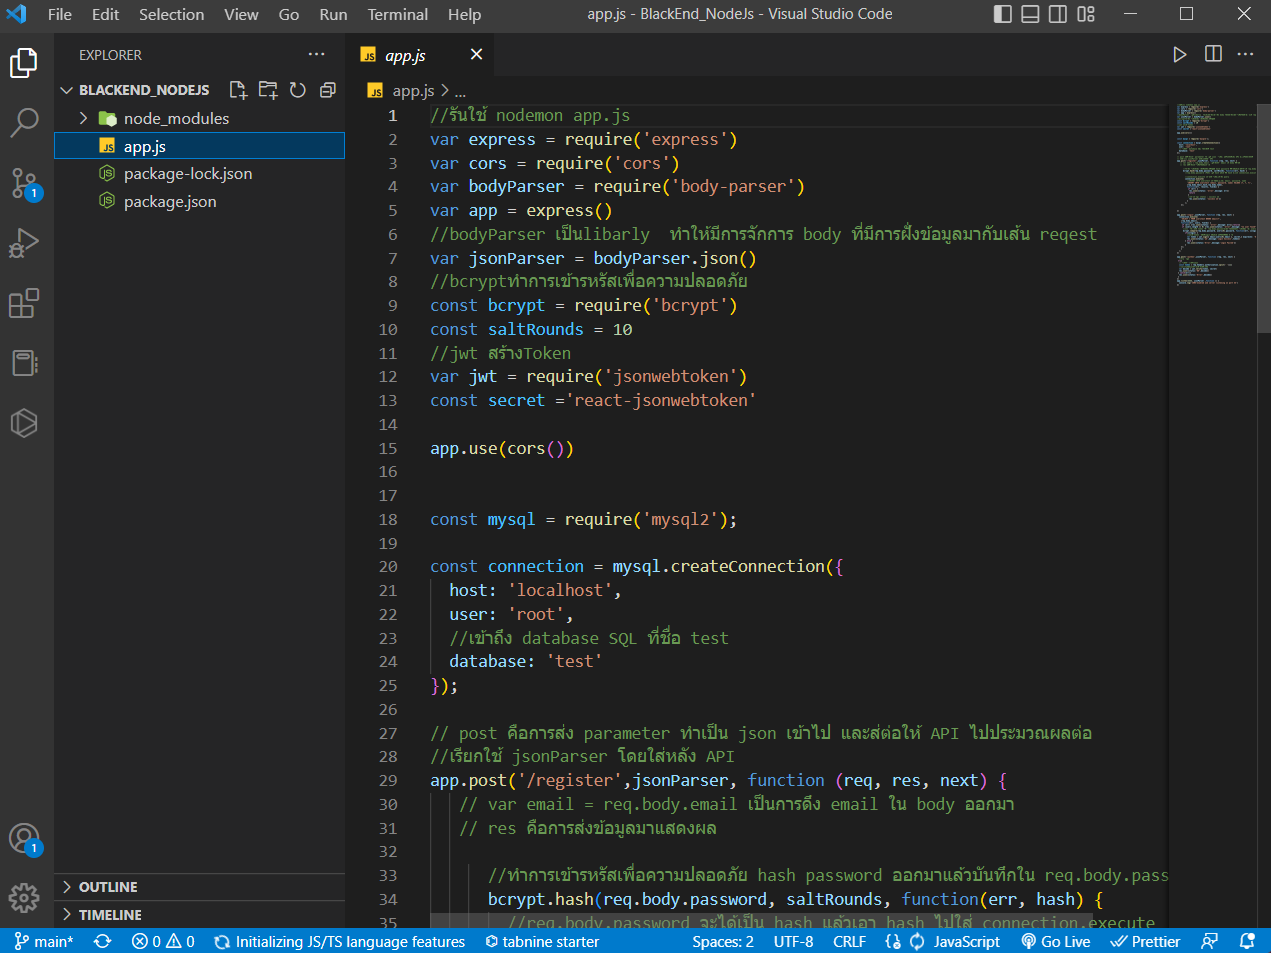Click New Folder icon in Explorer
The width and height of the screenshot is (1271, 953).
click(x=268, y=90)
